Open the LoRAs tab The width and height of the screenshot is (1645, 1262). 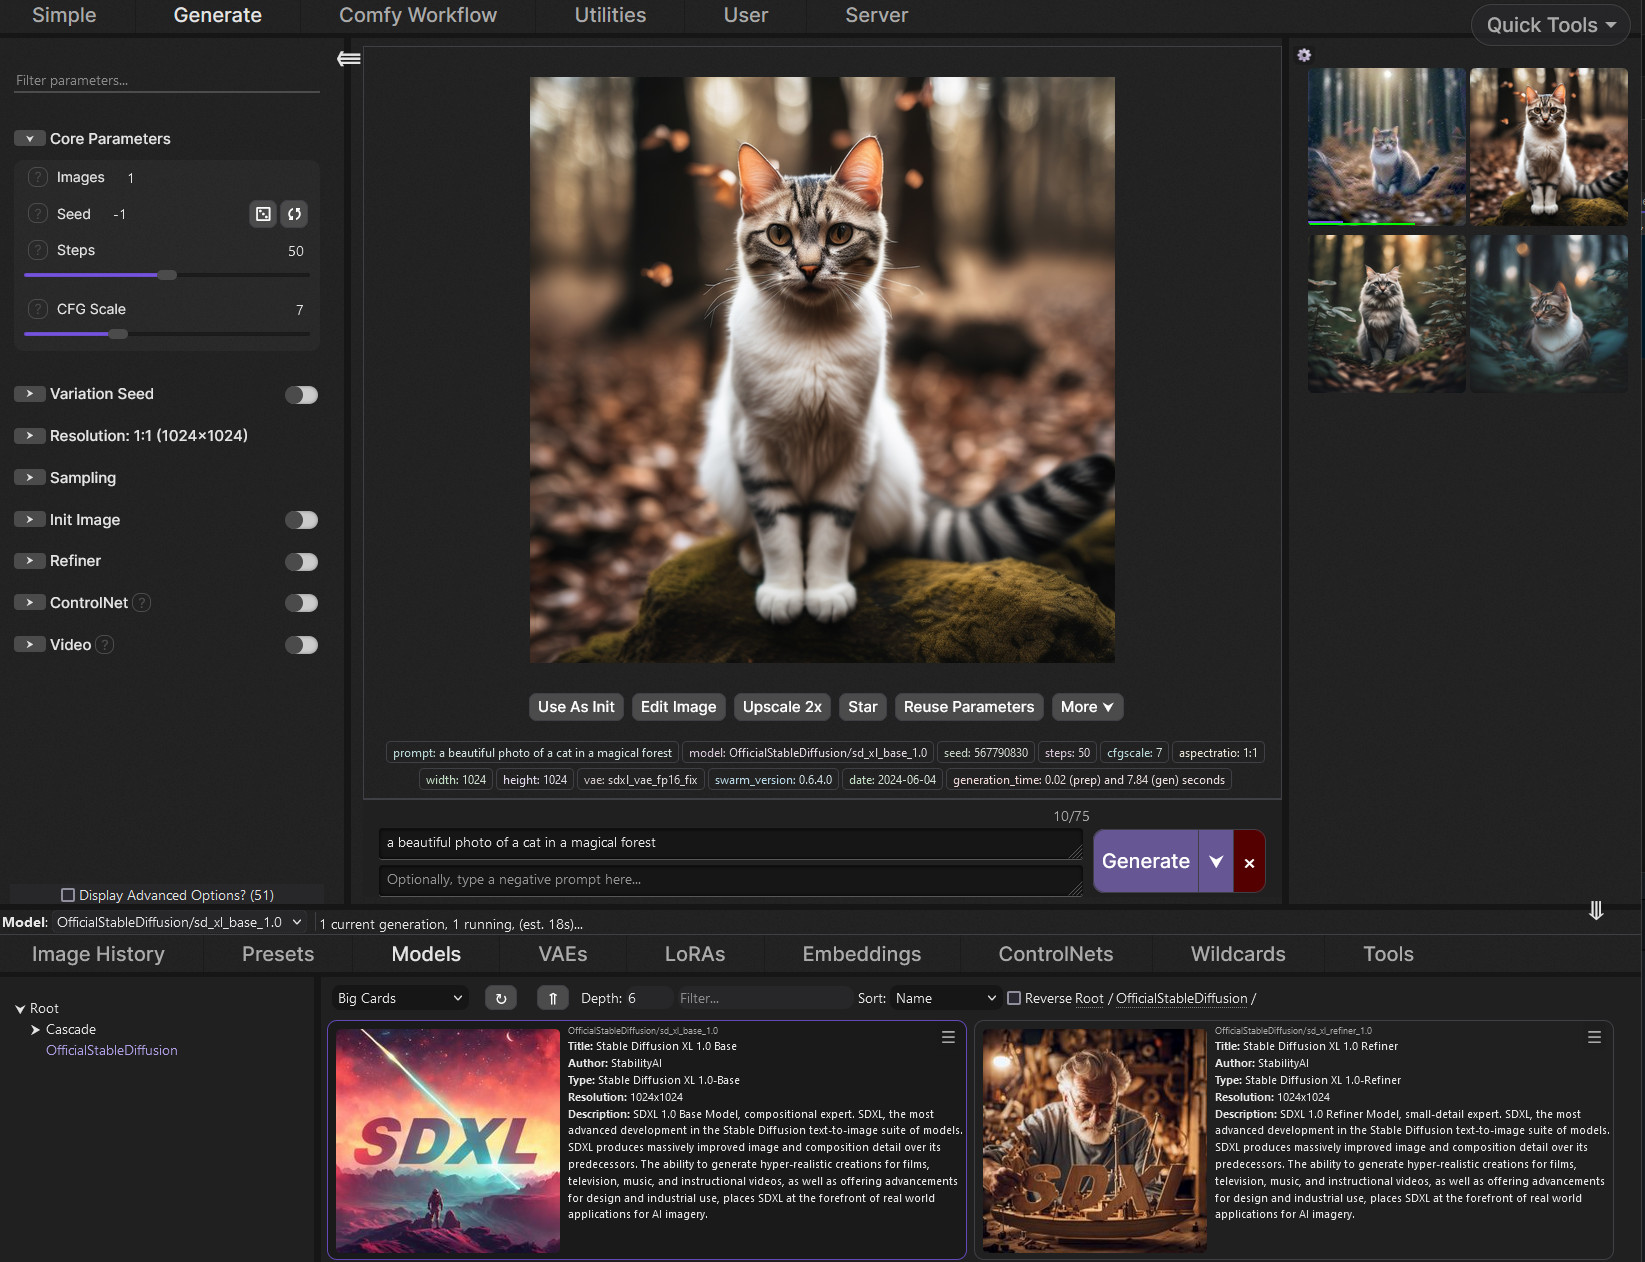pyautogui.click(x=695, y=954)
